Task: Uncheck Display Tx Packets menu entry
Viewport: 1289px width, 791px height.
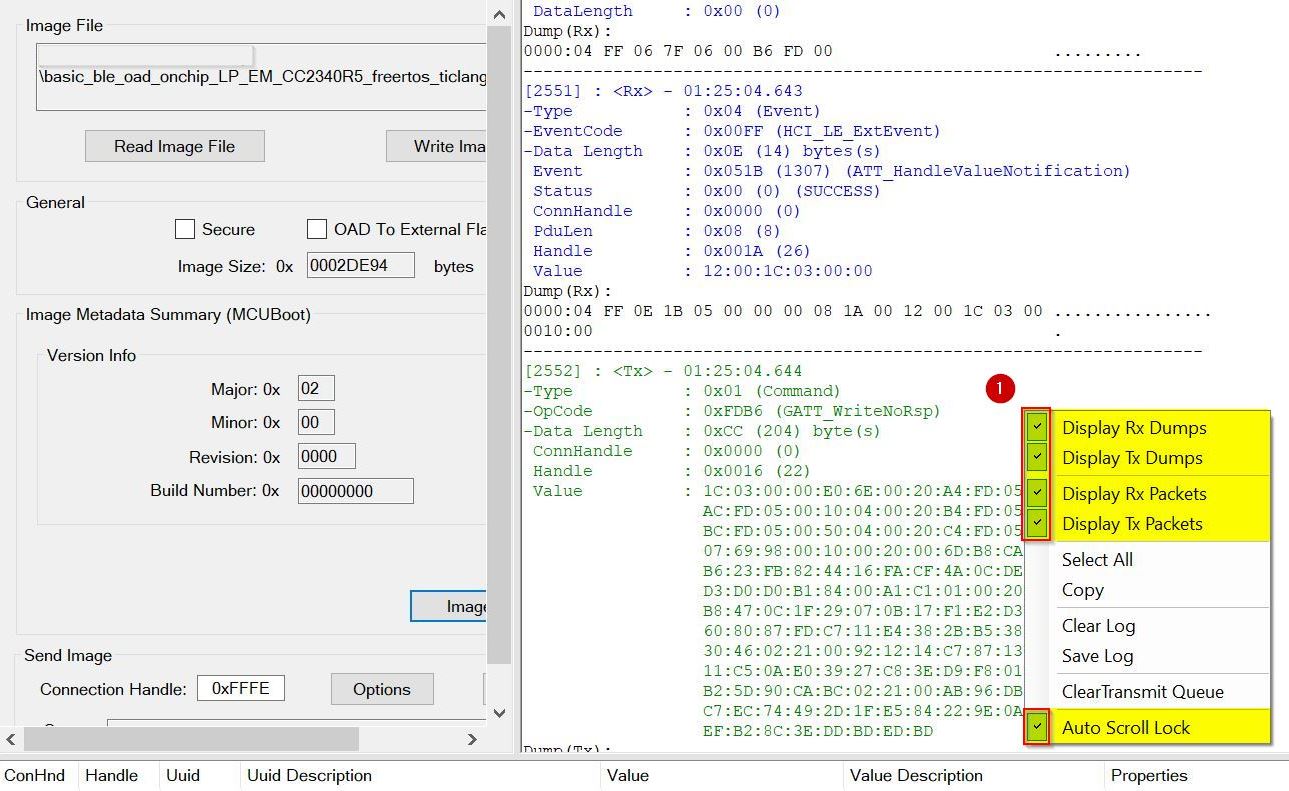Action: [x=1131, y=524]
